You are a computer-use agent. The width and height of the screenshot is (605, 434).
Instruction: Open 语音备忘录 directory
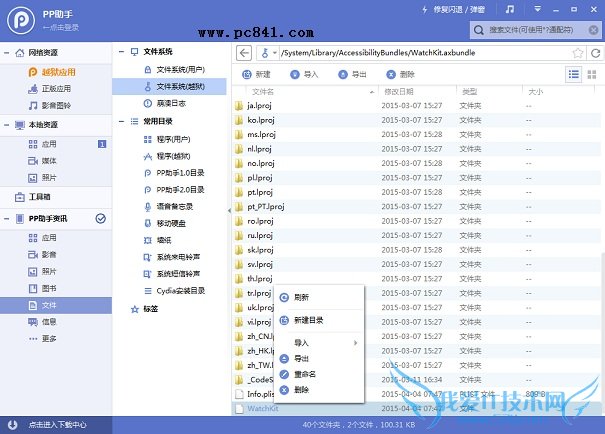click(169, 207)
